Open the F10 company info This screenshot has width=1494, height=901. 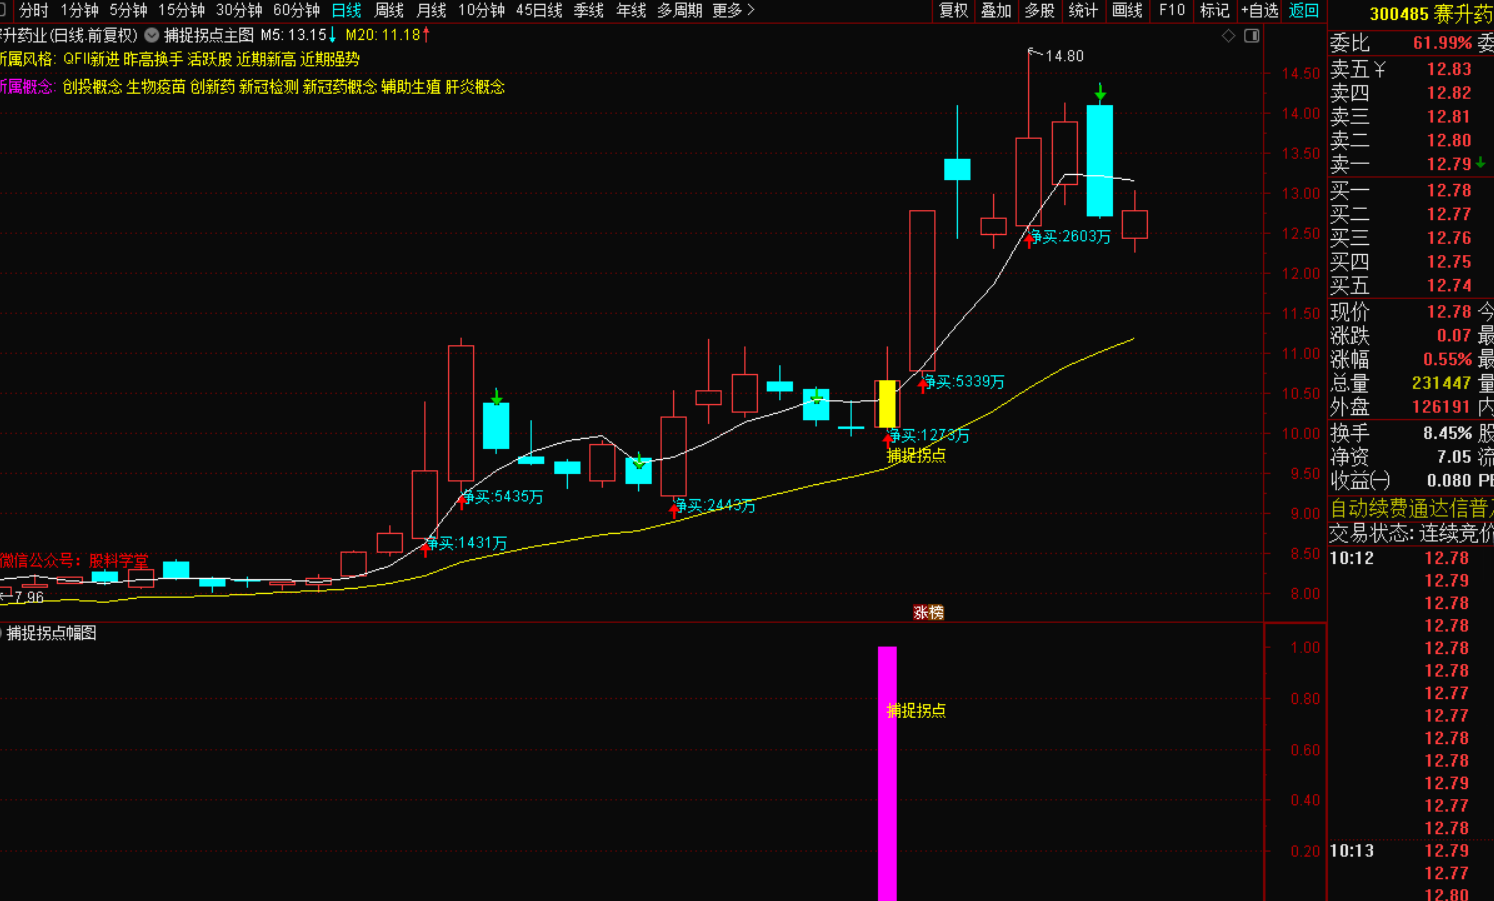click(1171, 11)
